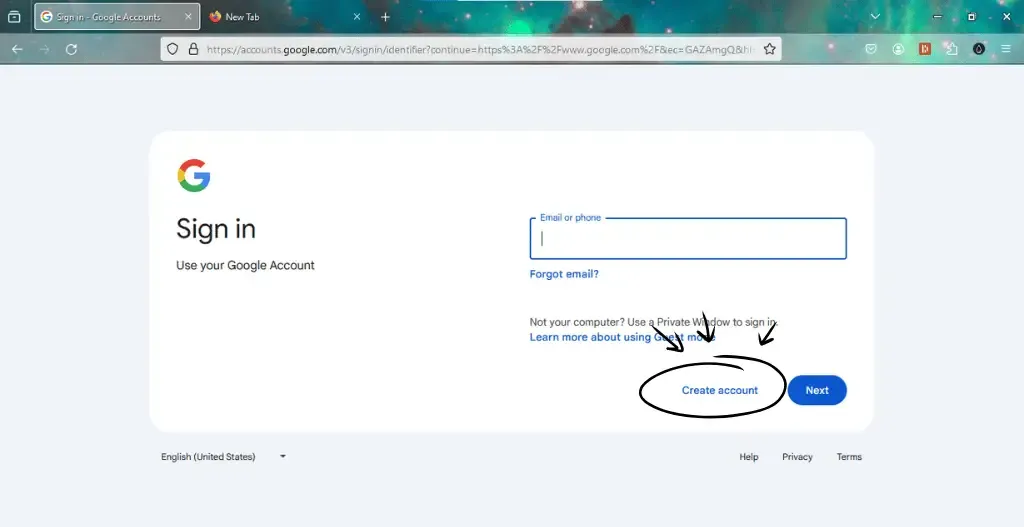Focus the Email or phone input field

(688, 239)
